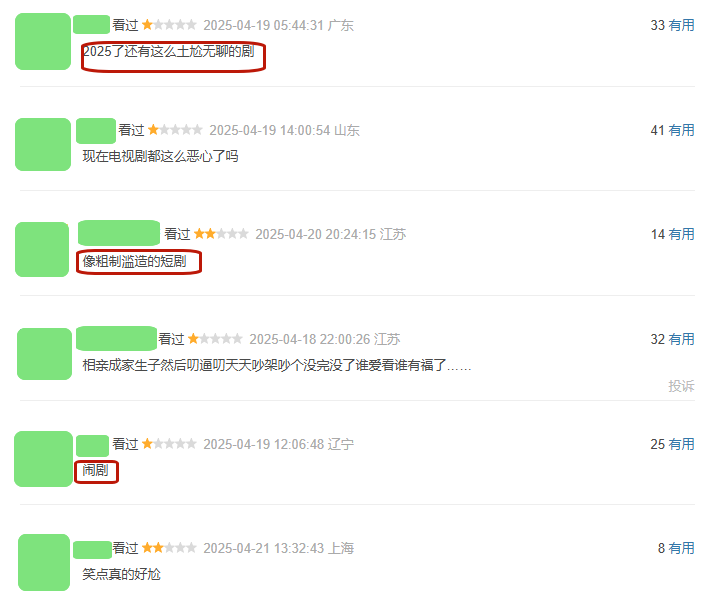Click the username on the Shandong review

tap(96, 131)
